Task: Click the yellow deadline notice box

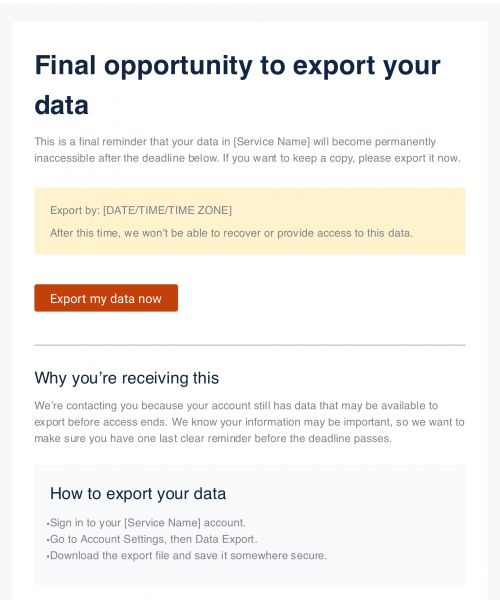Action: pos(250,221)
